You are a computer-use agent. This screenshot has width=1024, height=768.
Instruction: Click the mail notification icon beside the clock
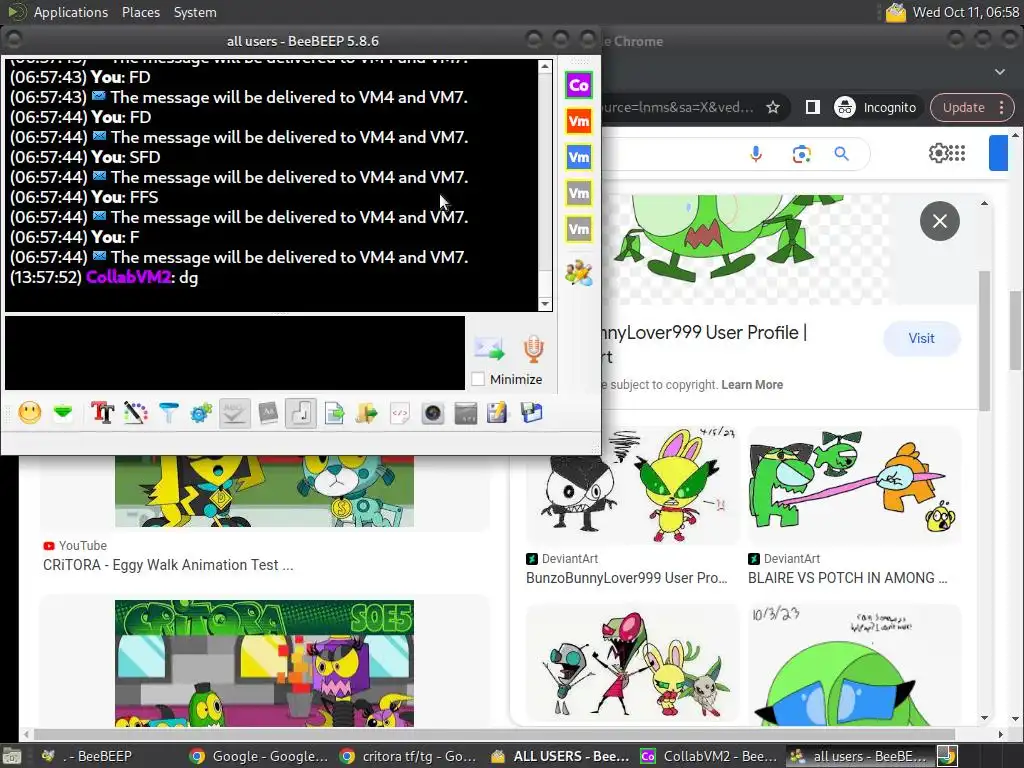click(x=895, y=12)
